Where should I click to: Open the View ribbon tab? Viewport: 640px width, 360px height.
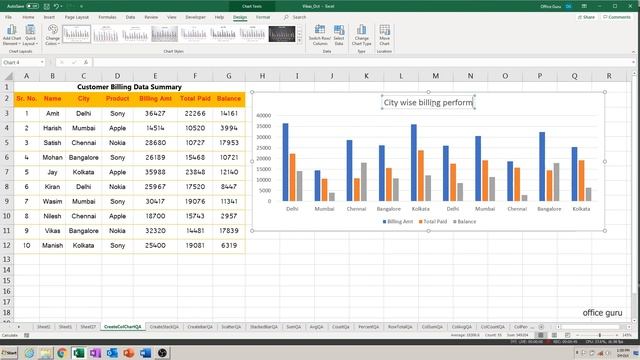[171, 17]
